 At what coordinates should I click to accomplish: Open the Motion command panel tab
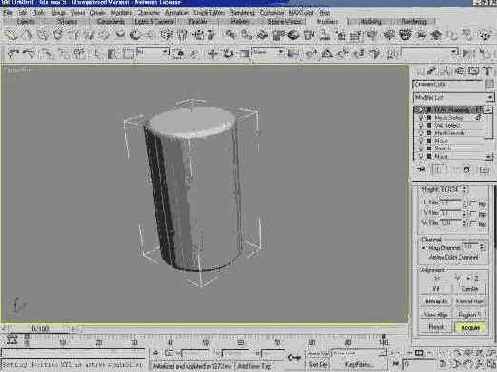pyautogui.click(x=459, y=71)
